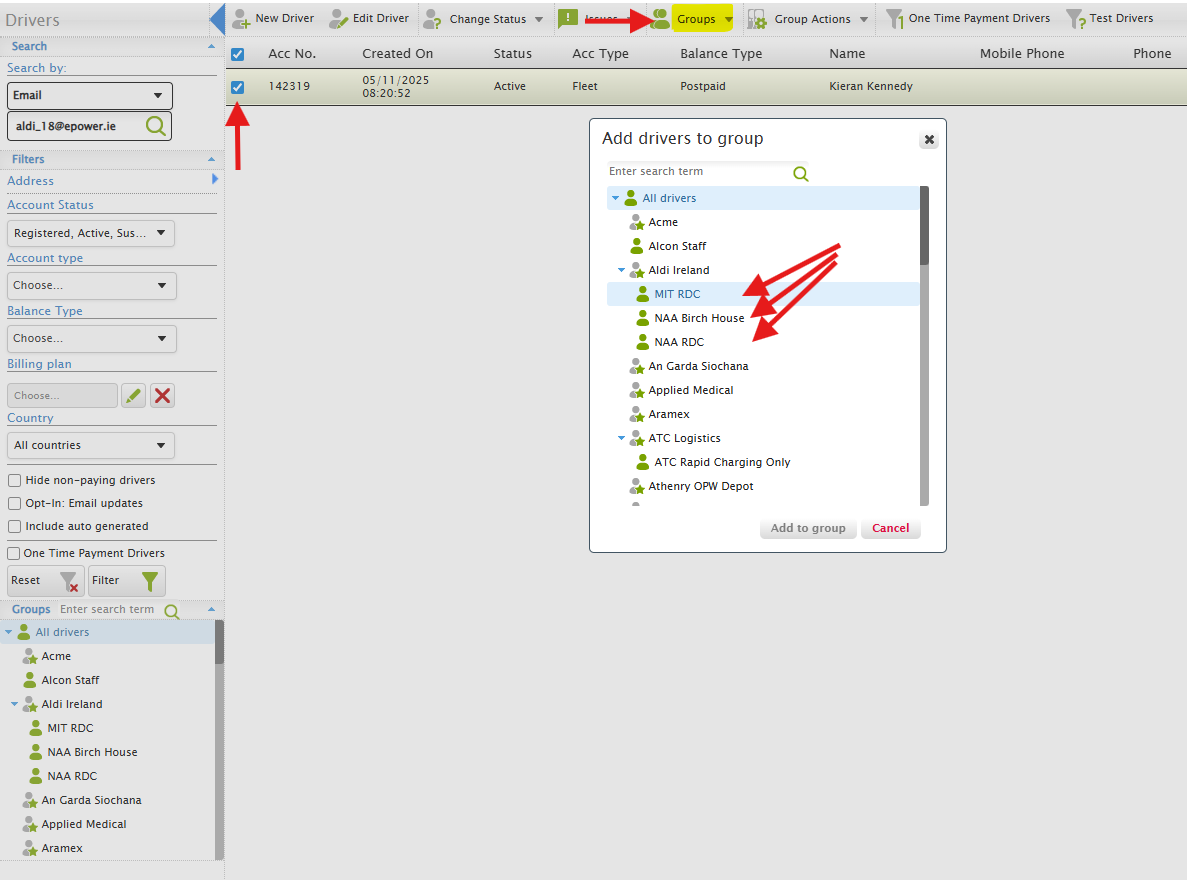Image resolution: width=1187 pixels, height=880 pixels.
Task: Click the Test Drivers filter icon
Action: (1075, 19)
